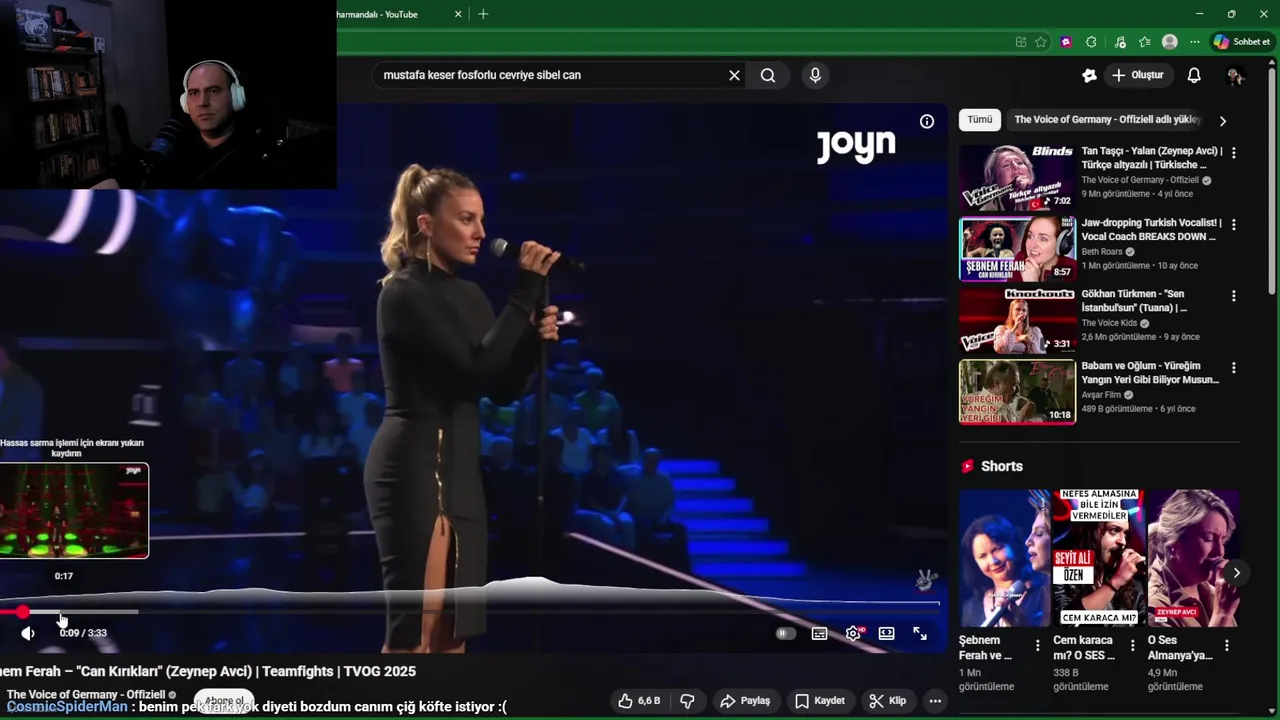The height and width of the screenshot is (720, 1280).
Task: Mute the video volume
Action: (28, 633)
